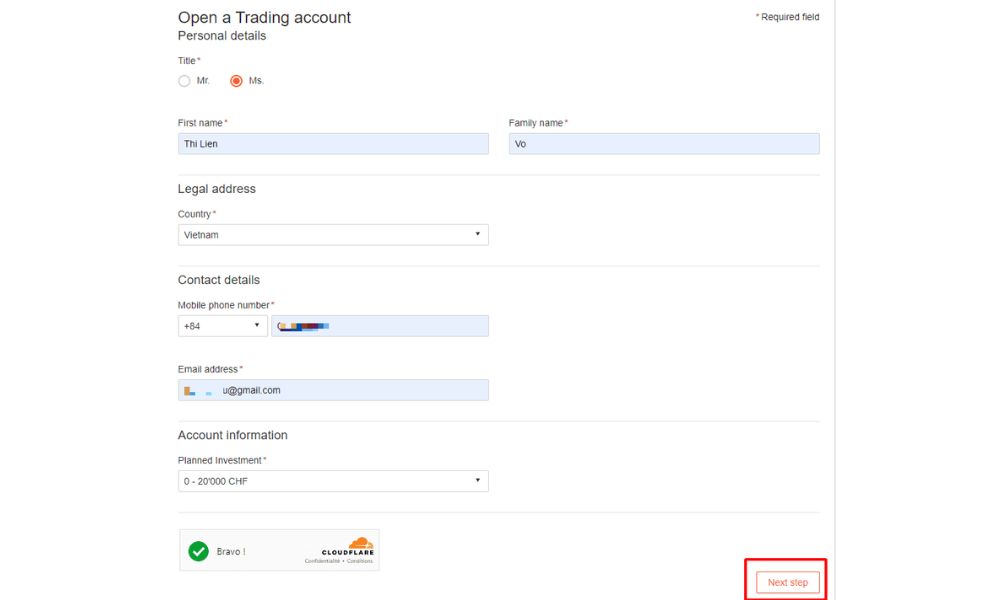Click the "Email address" field label

pyautogui.click(x=208, y=369)
